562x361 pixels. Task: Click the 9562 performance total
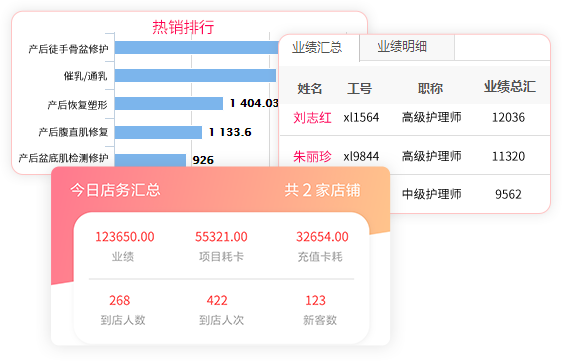click(508, 195)
